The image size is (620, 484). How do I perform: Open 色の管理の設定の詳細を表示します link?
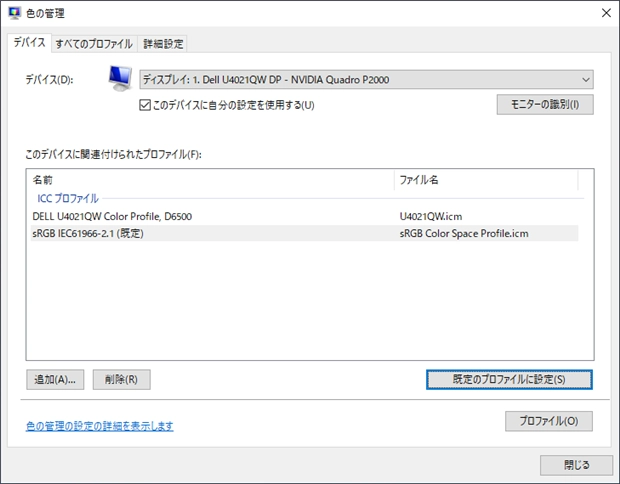click(100, 426)
